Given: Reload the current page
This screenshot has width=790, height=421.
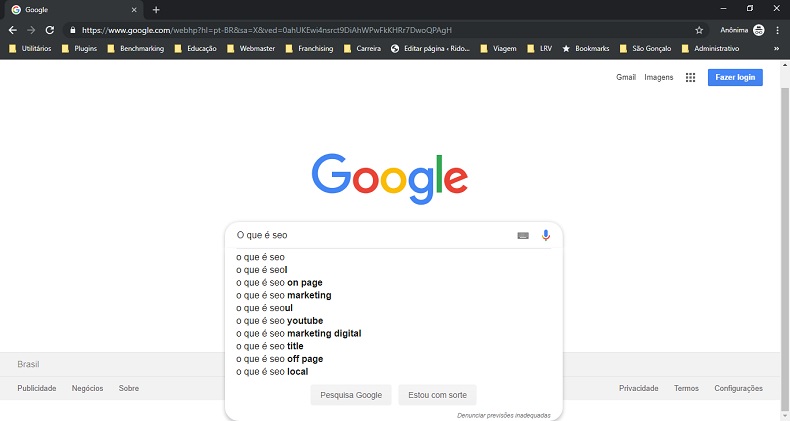Looking at the screenshot, I should [x=49, y=30].
